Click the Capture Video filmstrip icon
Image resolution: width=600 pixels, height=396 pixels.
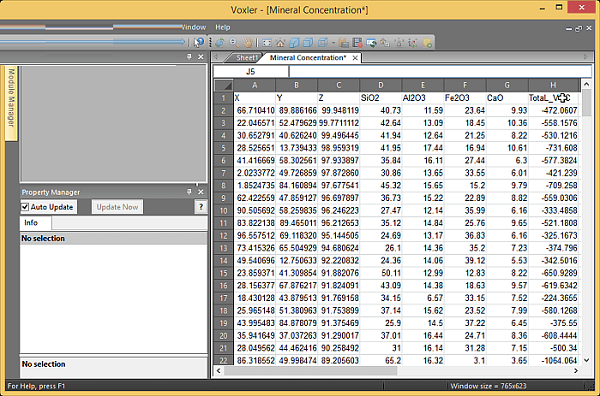coord(357,43)
